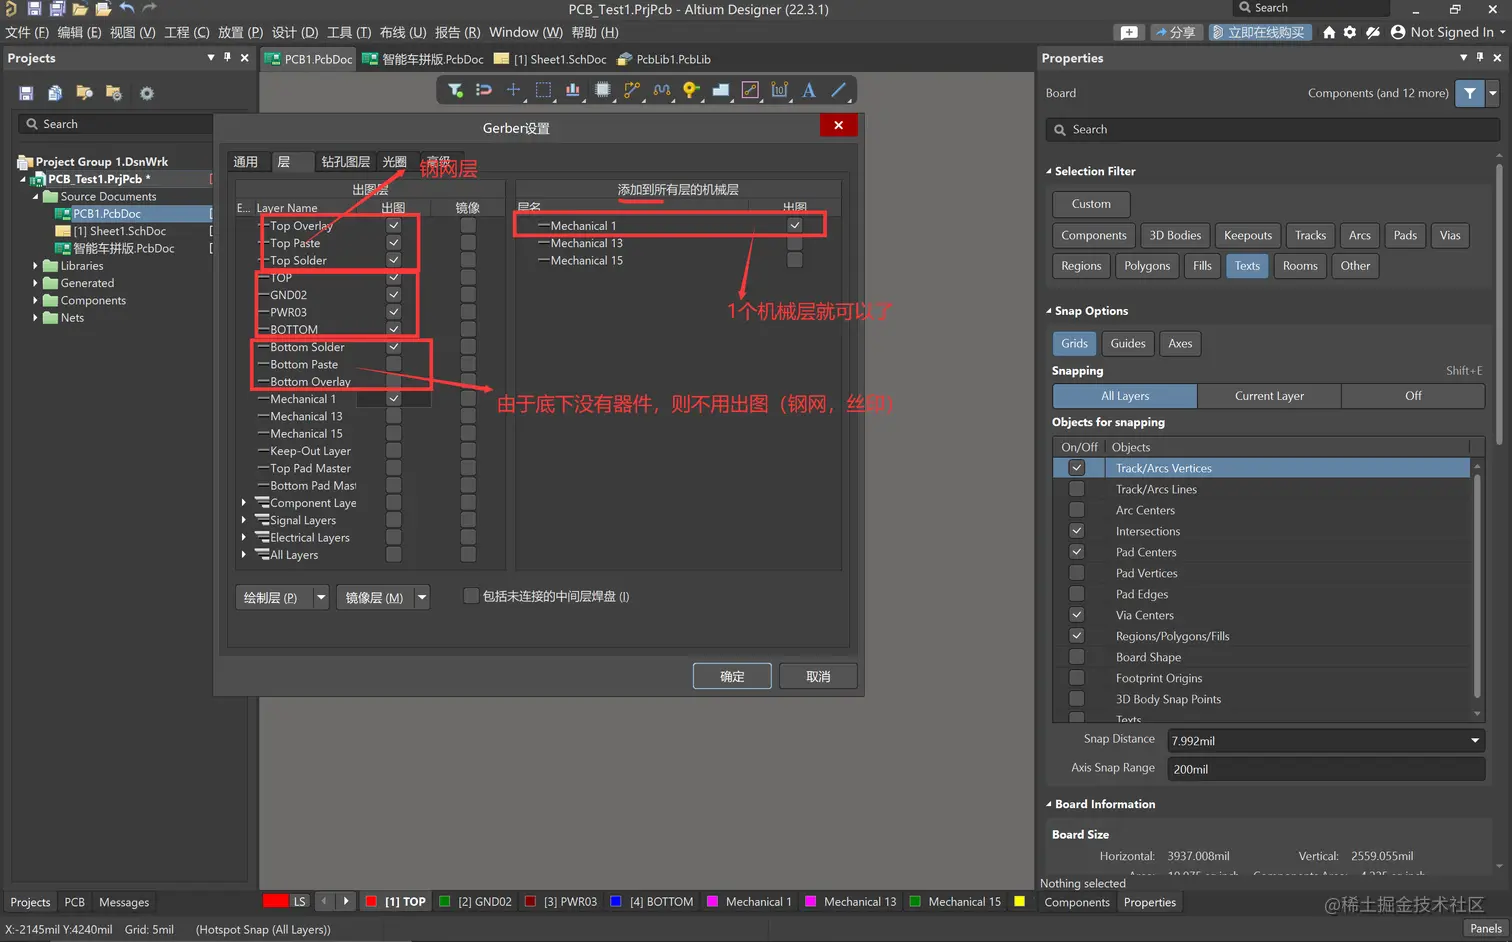This screenshot has width=1512, height=942.
Task: Select the place component chip icon
Action: tap(602, 90)
